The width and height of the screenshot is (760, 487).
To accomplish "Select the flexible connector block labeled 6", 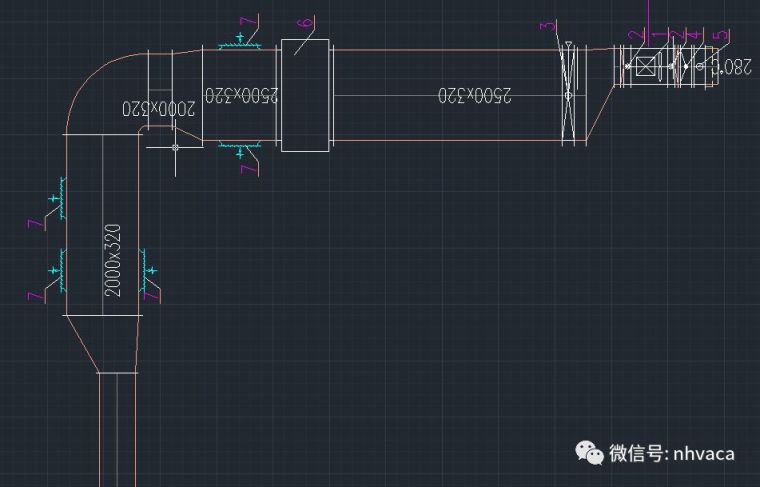I will pyautogui.click(x=305, y=95).
